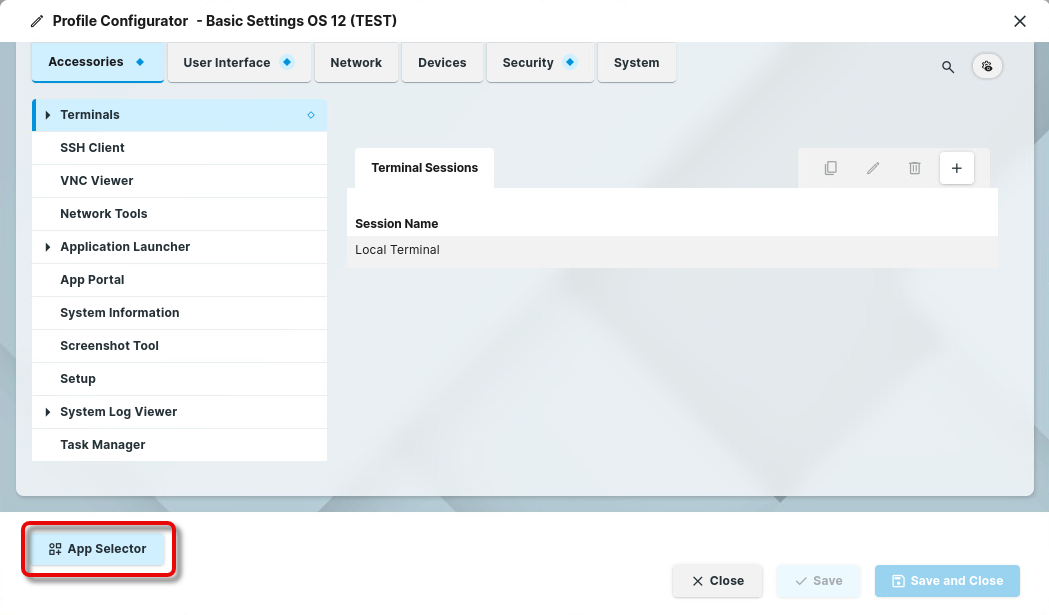
Task: Click the edit pencil icon in Terminal Sessions
Action: [872, 168]
